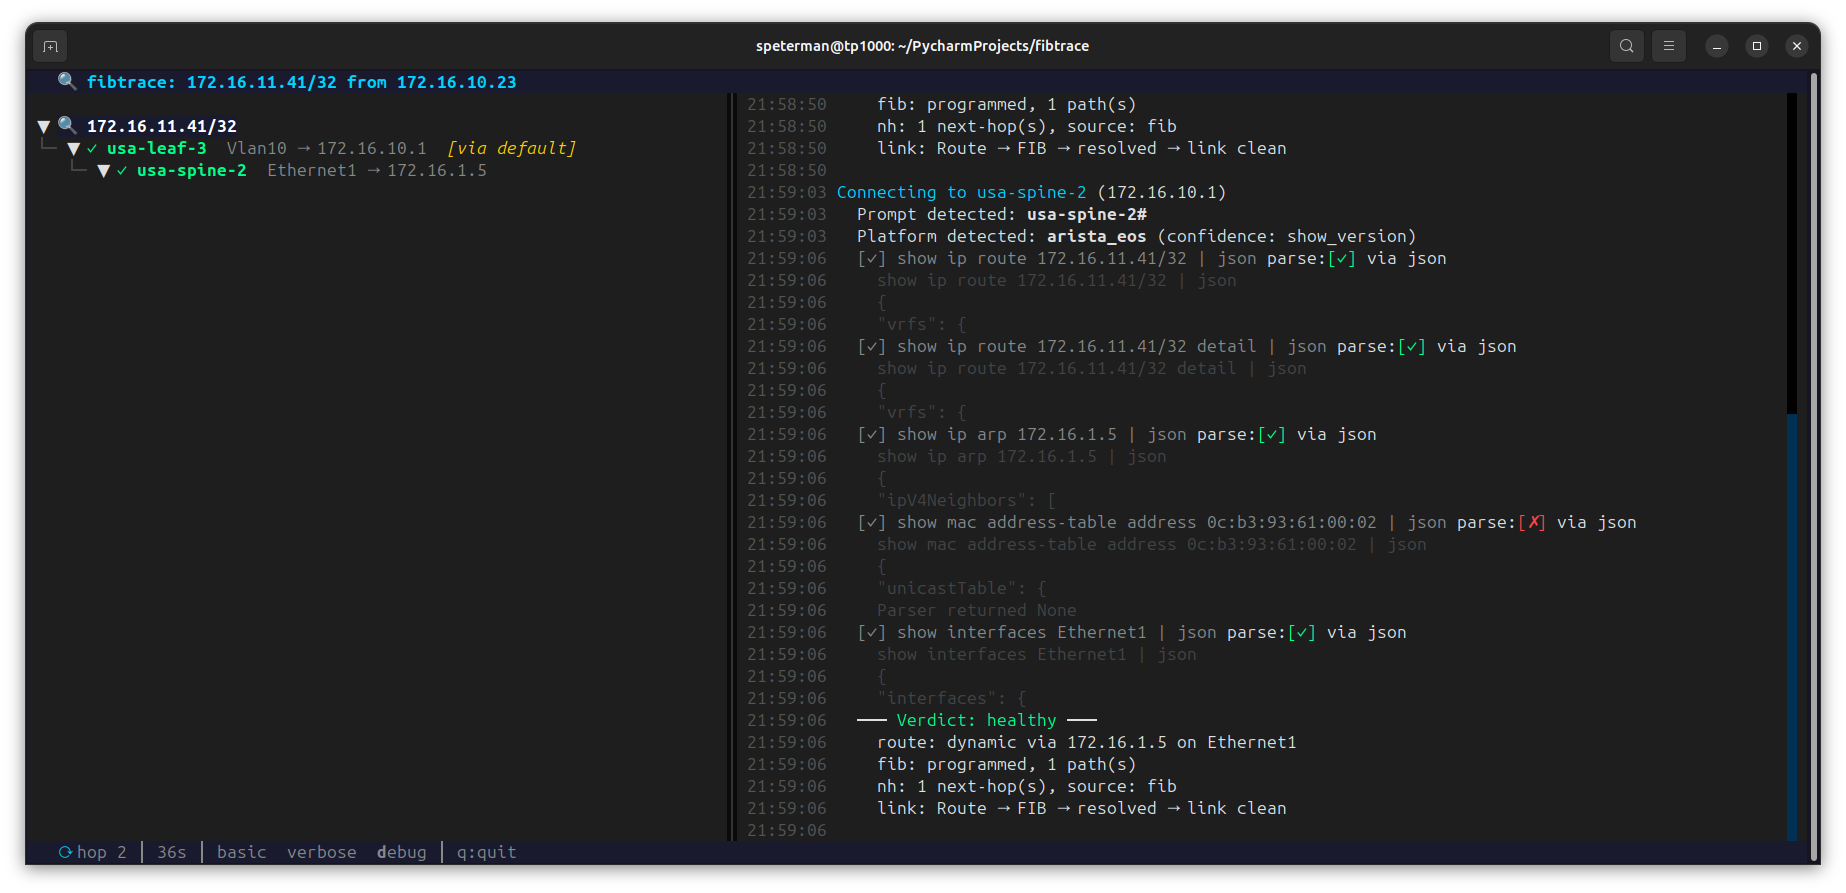Open new terminal tab icon

51,46
